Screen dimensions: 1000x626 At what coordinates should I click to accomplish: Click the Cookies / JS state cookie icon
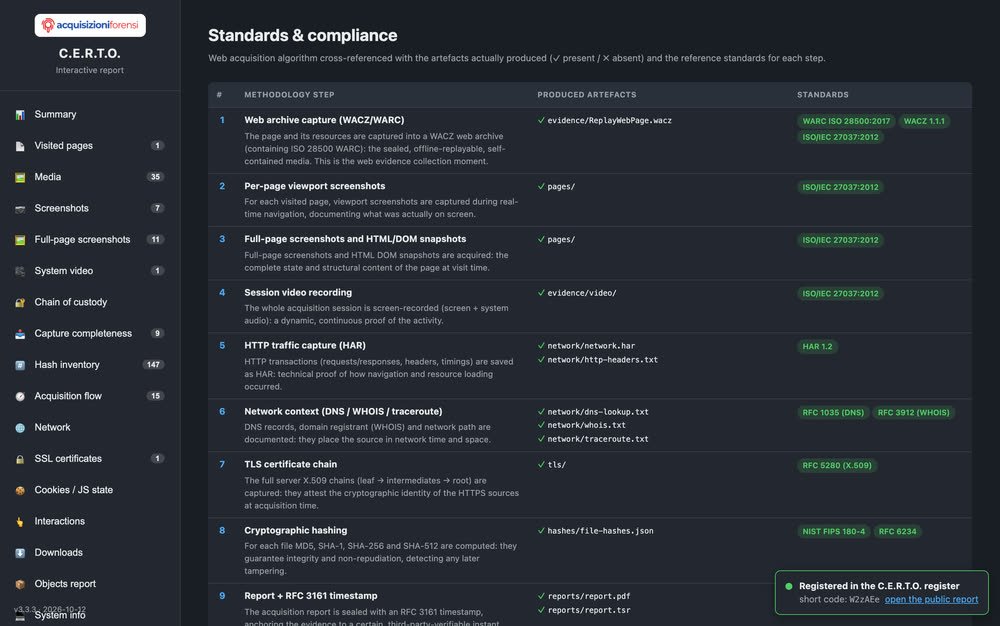pyautogui.click(x=20, y=490)
